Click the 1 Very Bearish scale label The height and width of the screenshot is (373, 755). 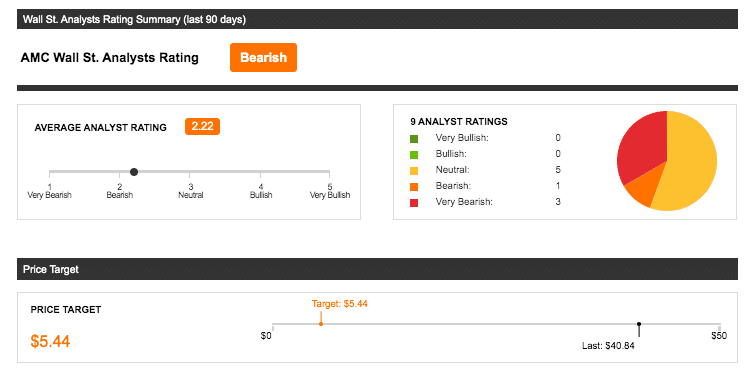click(49, 191)
